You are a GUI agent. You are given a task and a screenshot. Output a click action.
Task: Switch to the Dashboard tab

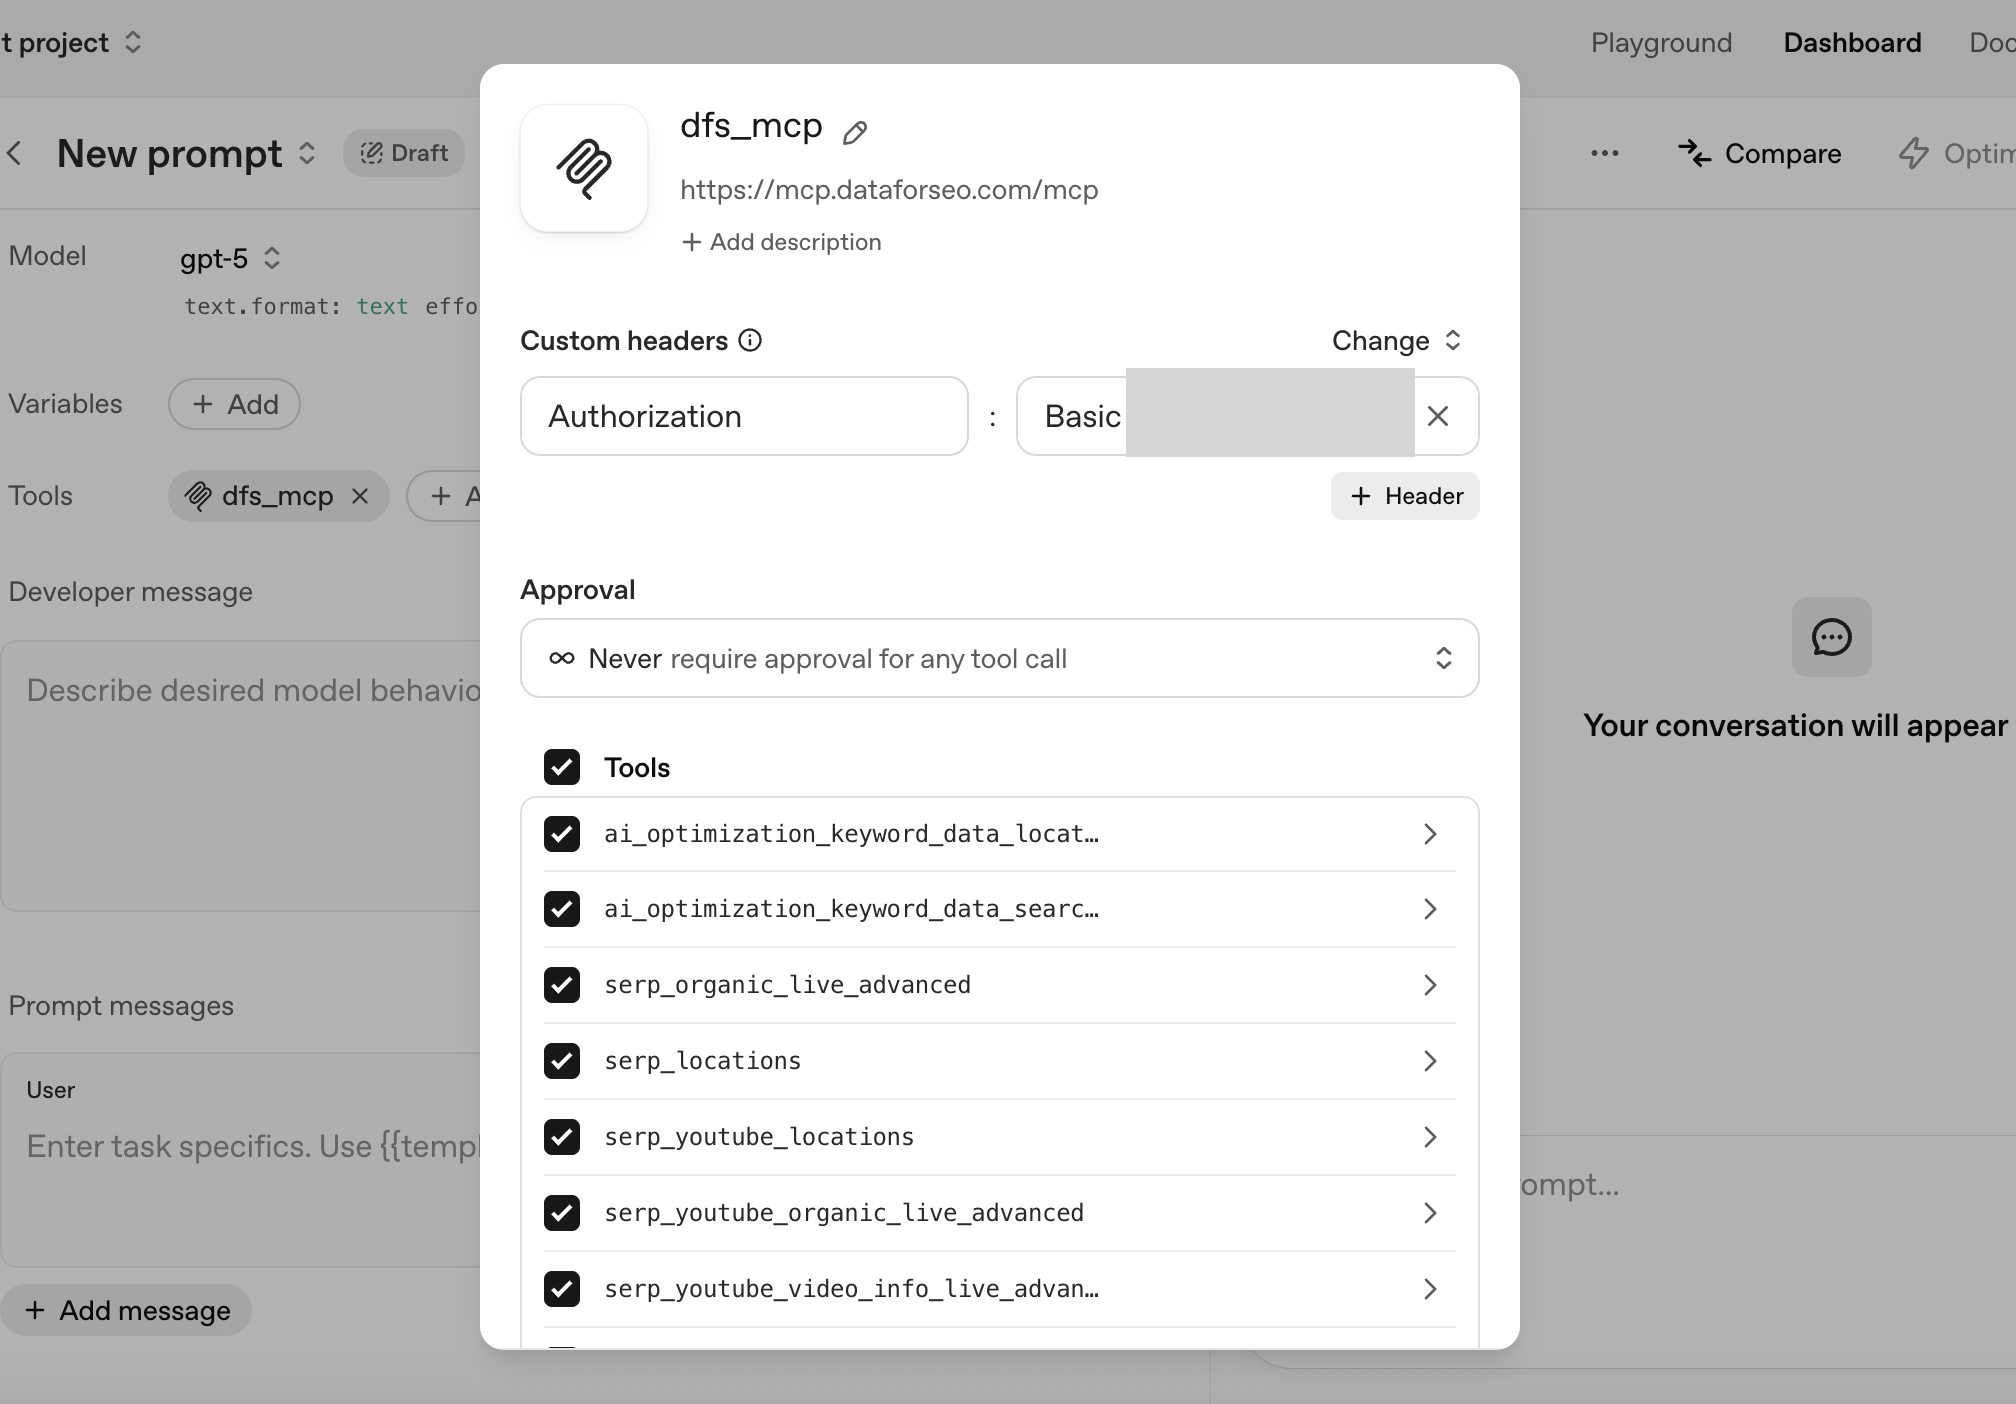tap(1852, 43)
